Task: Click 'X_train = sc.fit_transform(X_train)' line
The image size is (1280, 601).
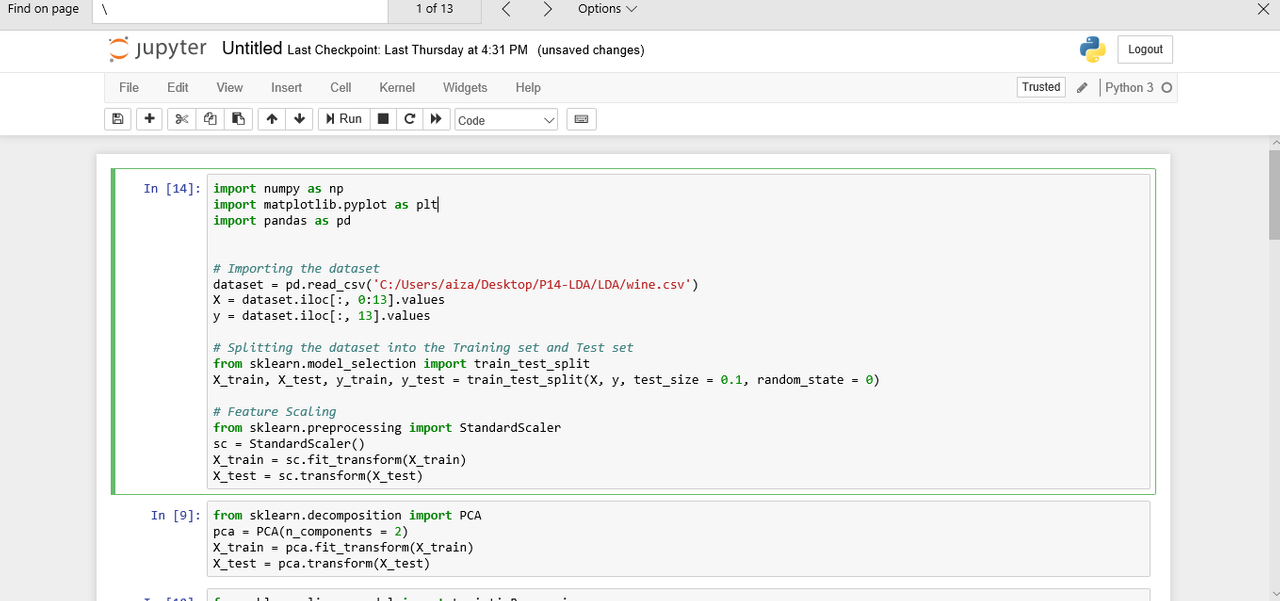Action: 339,459
